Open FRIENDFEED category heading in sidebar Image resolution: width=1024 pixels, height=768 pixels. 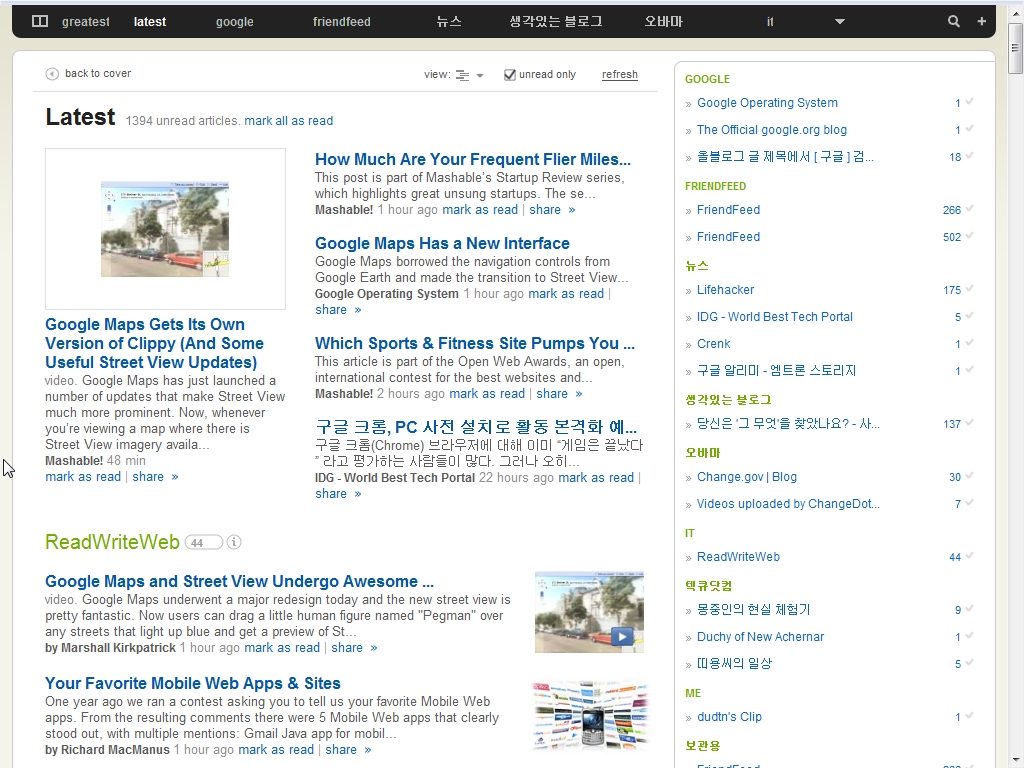[715, 186]
